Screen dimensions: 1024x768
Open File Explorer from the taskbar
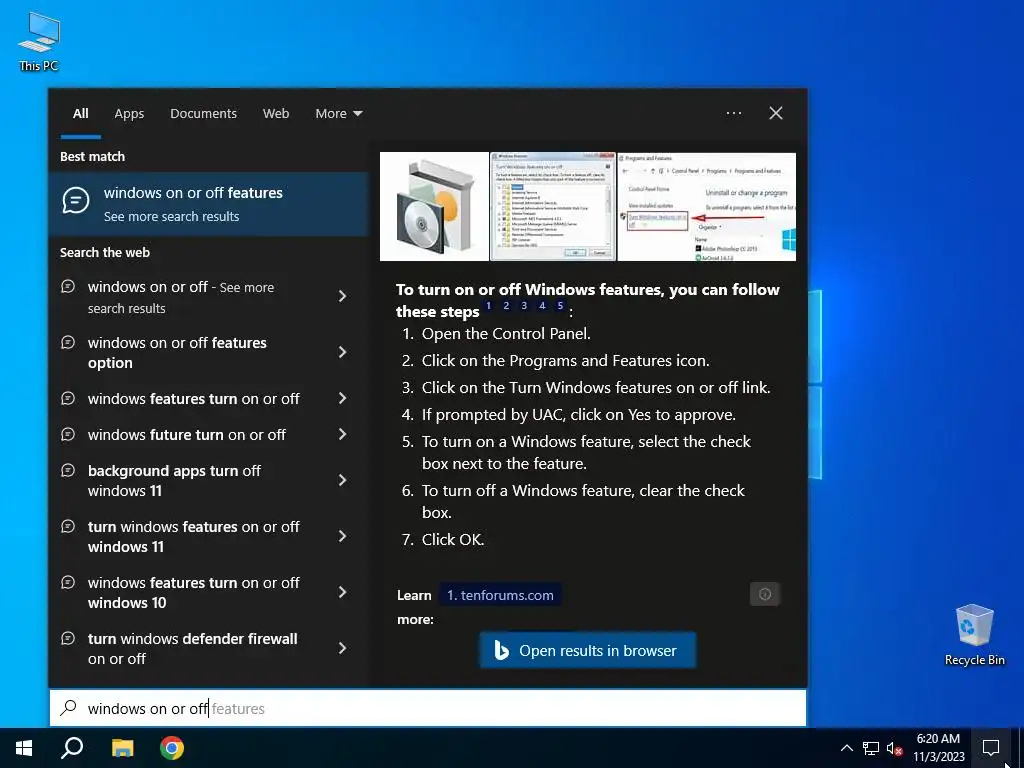pos(122,748)
